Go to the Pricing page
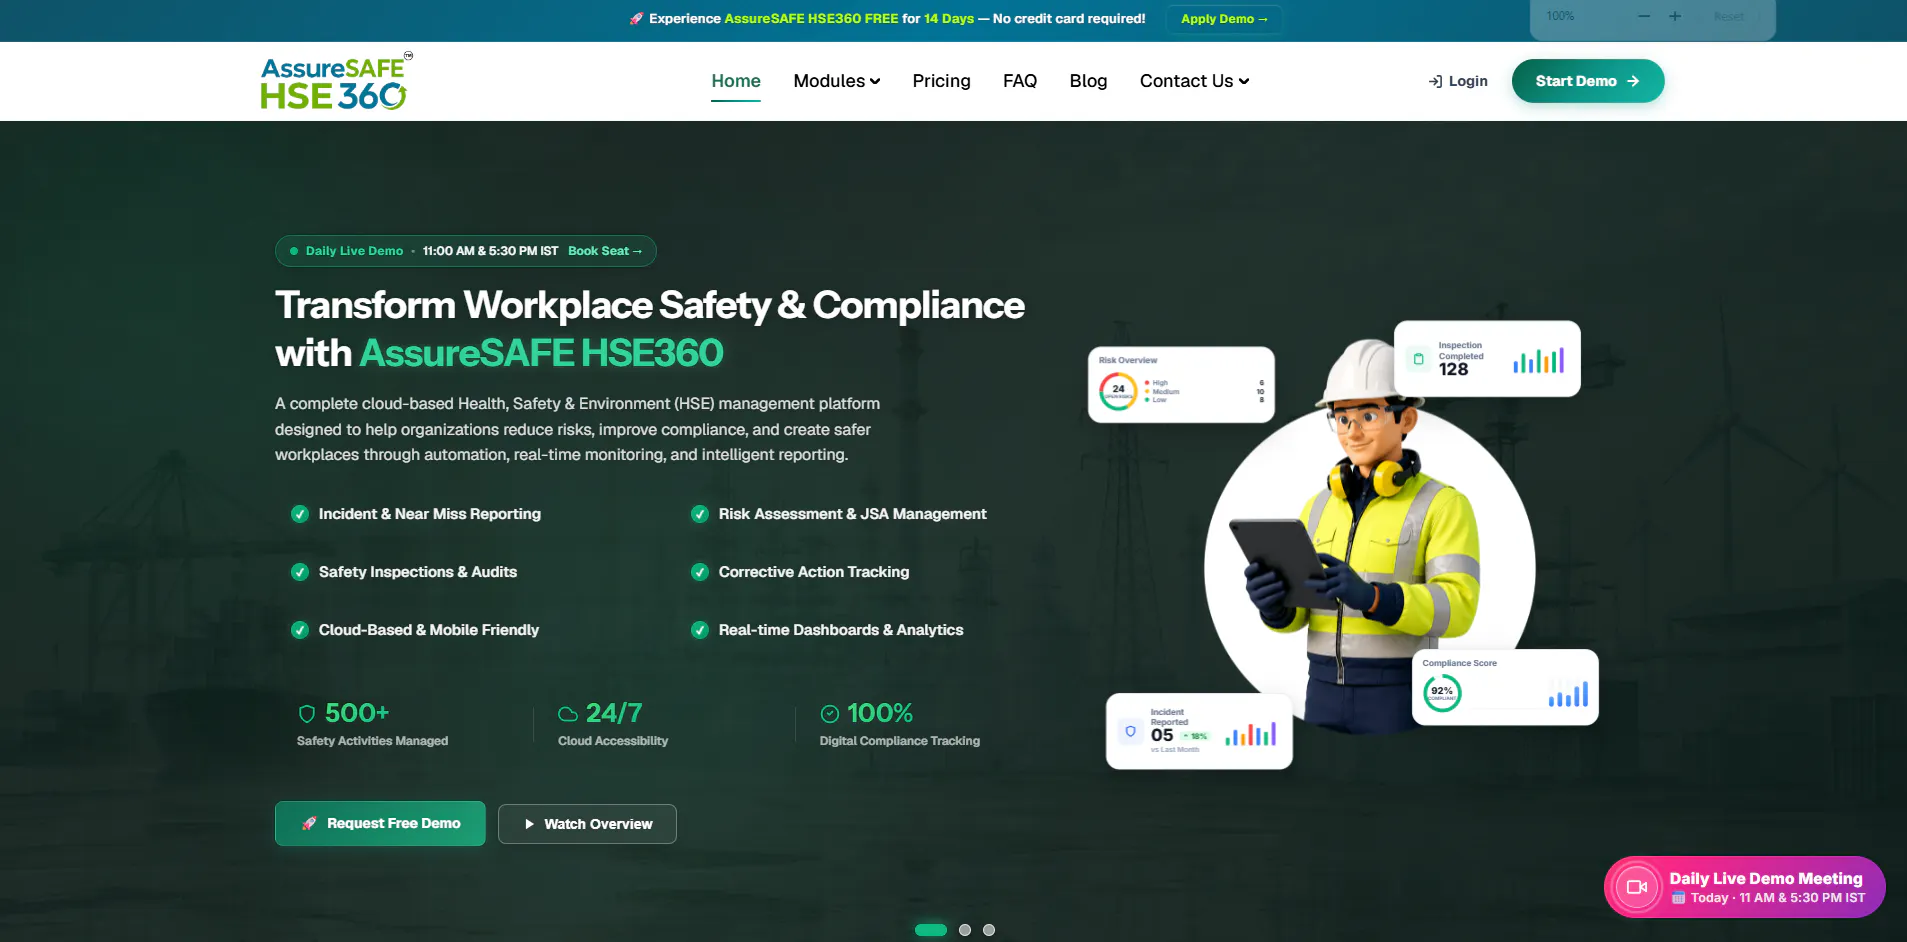This screenshot has height=942, width=1907. [941, 81]
